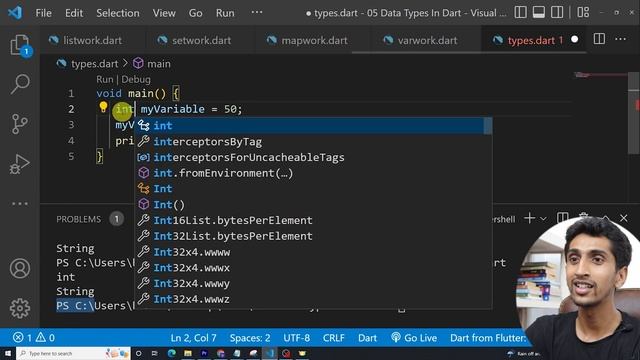Open the File menu
The width and height of the screenshot is (640, 360).
44,13
